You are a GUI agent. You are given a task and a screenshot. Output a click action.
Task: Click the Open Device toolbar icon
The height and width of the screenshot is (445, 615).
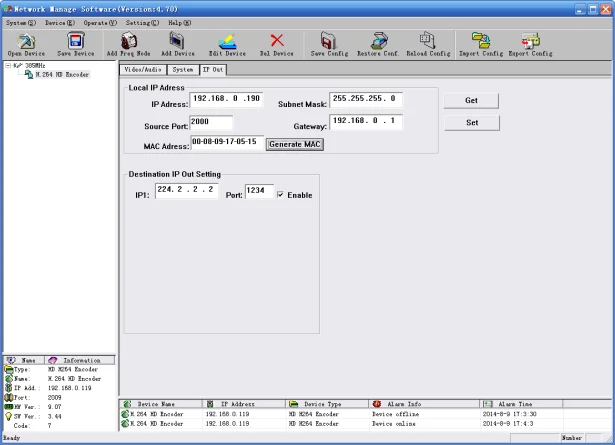click(26, 41)
